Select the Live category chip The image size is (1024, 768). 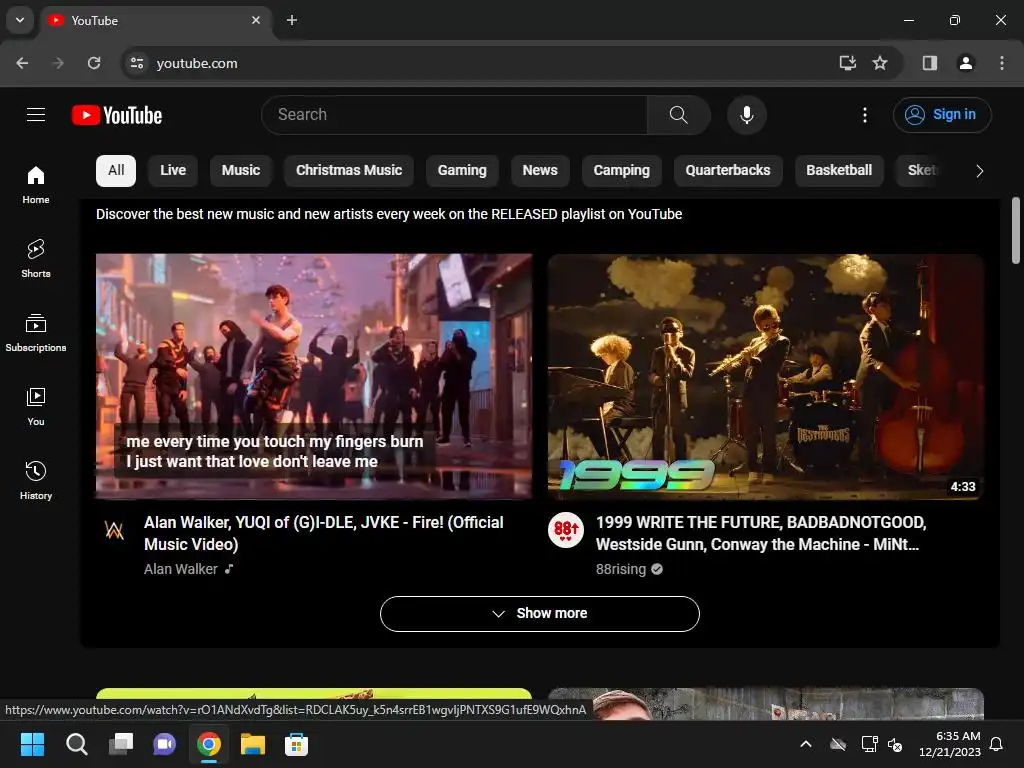[173, 170]
